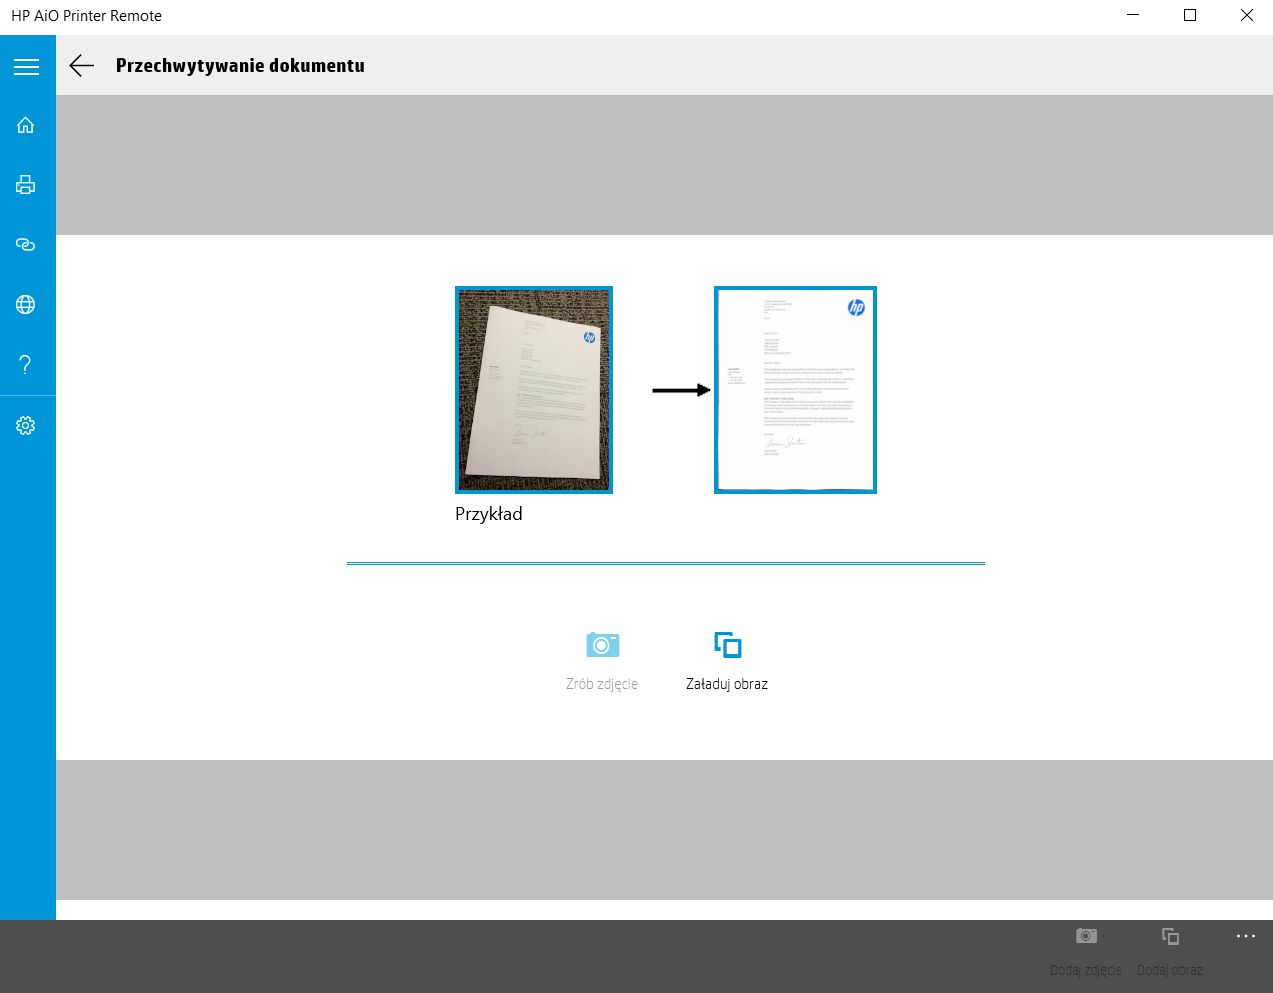This screenshot has height=993, width=1273.
Task: Click the Załaduj obraz label
Action: [x=727, y=684]
